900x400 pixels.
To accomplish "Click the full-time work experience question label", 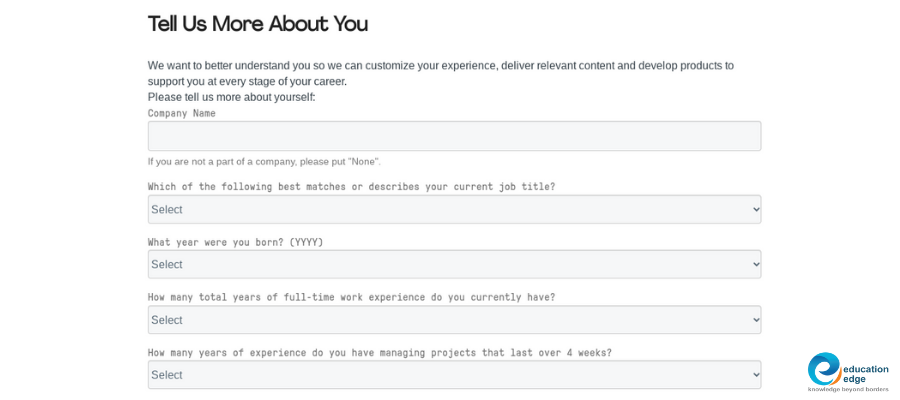I will coord(351,297).
